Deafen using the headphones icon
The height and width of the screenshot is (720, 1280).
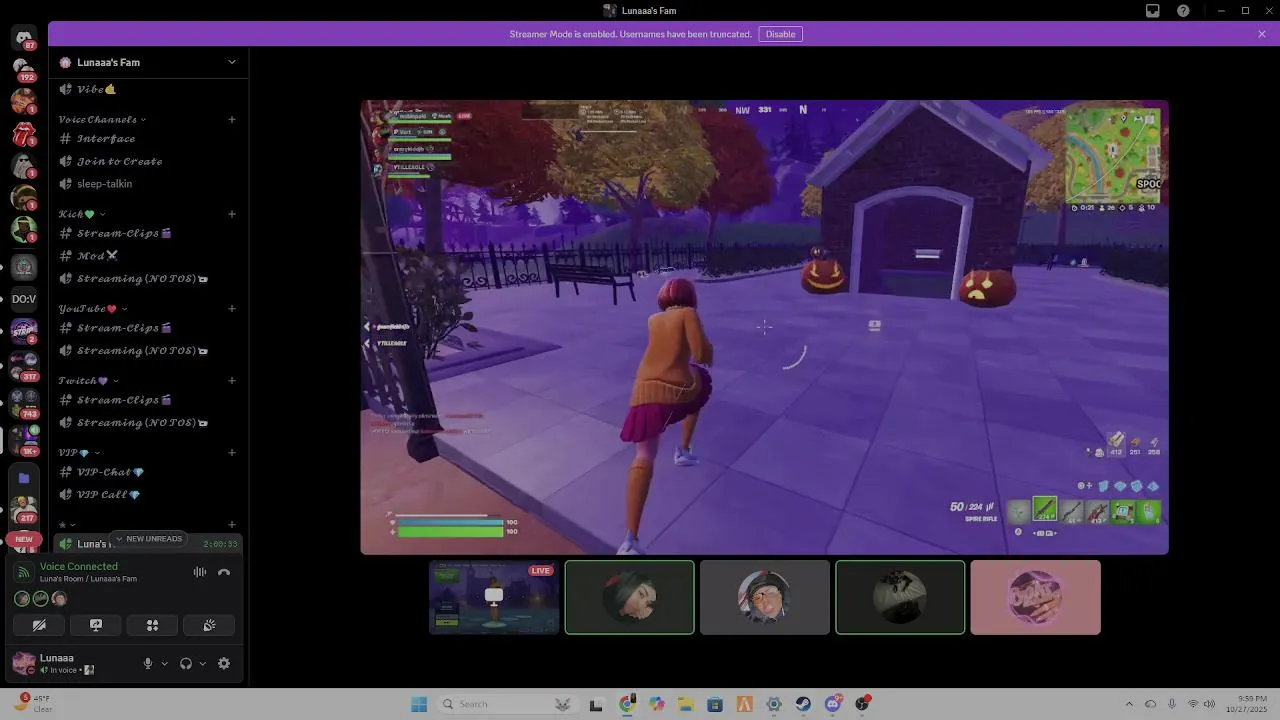tap(186, 663)
